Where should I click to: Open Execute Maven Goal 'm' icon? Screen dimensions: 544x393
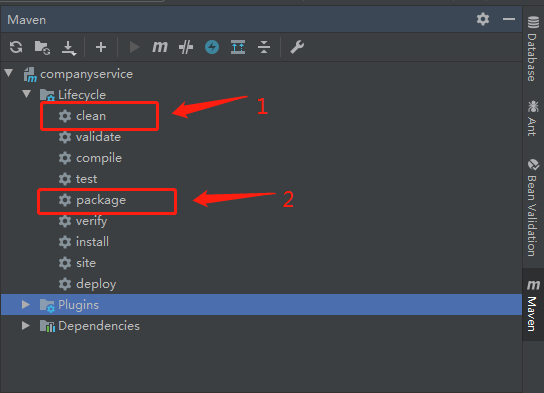[160, 47]
